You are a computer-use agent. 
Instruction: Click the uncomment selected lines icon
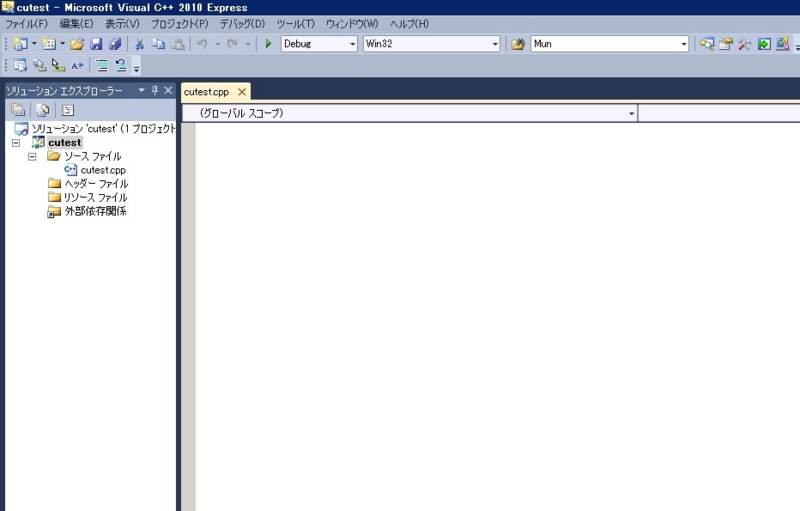[x=121, y=65]
